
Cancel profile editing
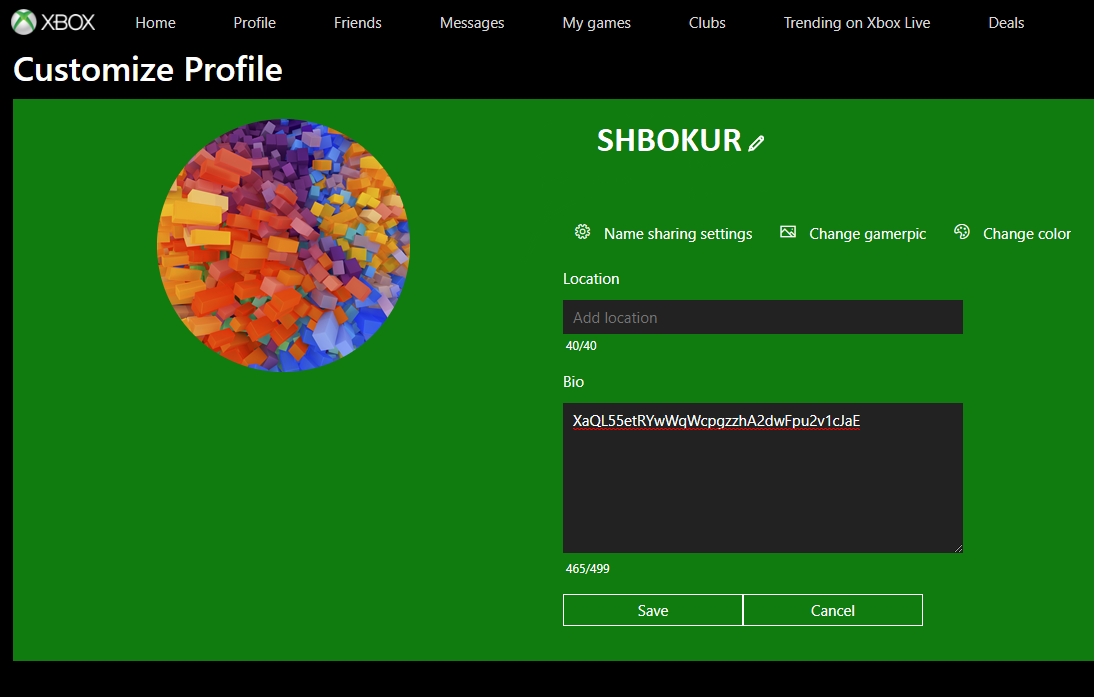[x=833, y=610]
